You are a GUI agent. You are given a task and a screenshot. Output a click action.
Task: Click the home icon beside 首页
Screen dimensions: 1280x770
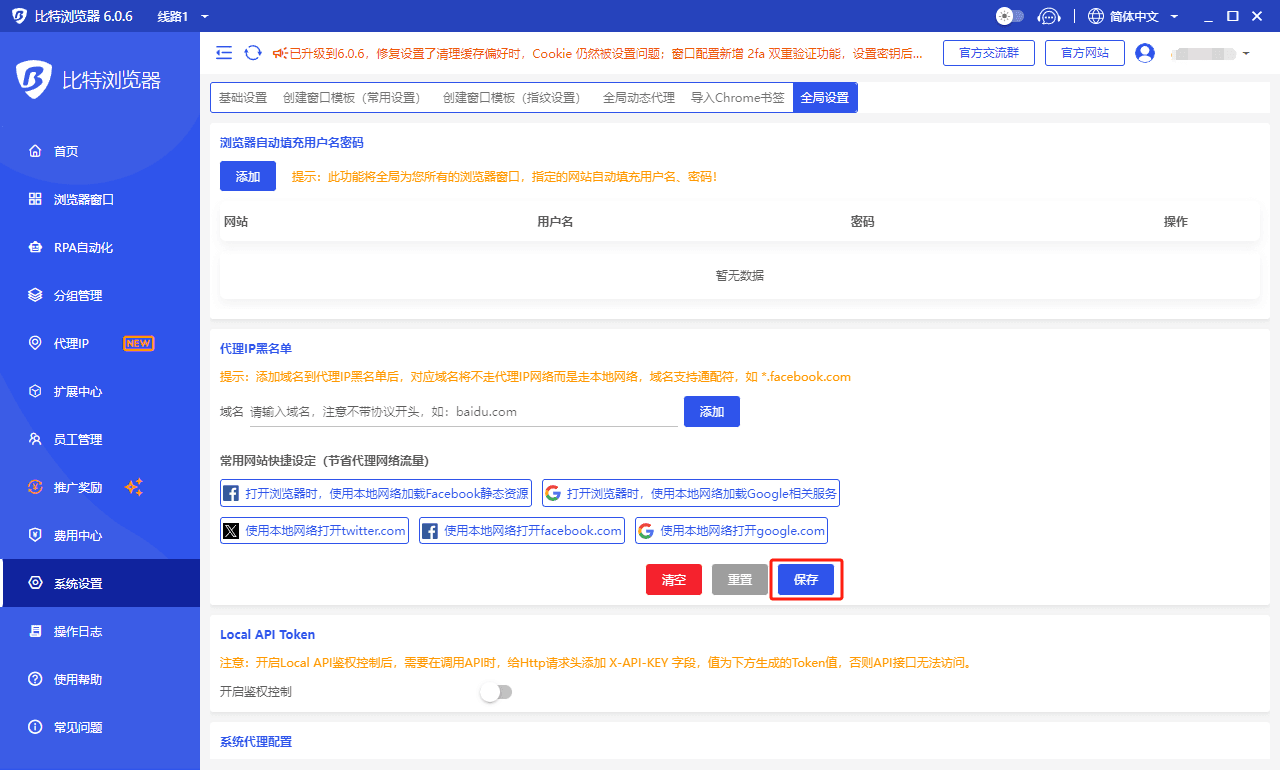pos(35,151)
